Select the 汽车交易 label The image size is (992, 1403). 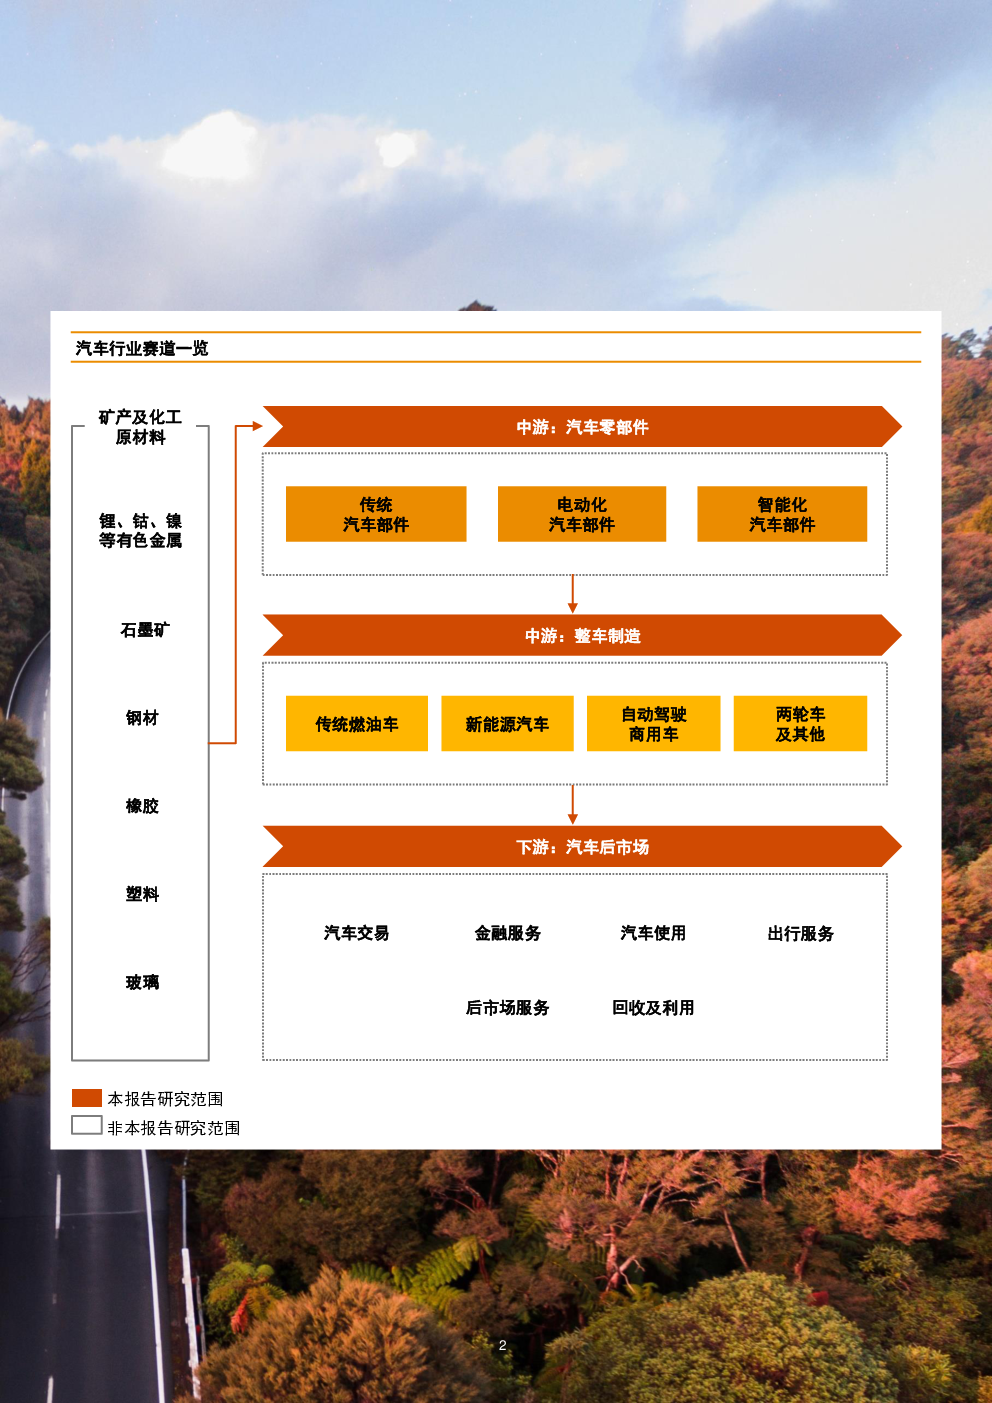click(x=356, y=933)
